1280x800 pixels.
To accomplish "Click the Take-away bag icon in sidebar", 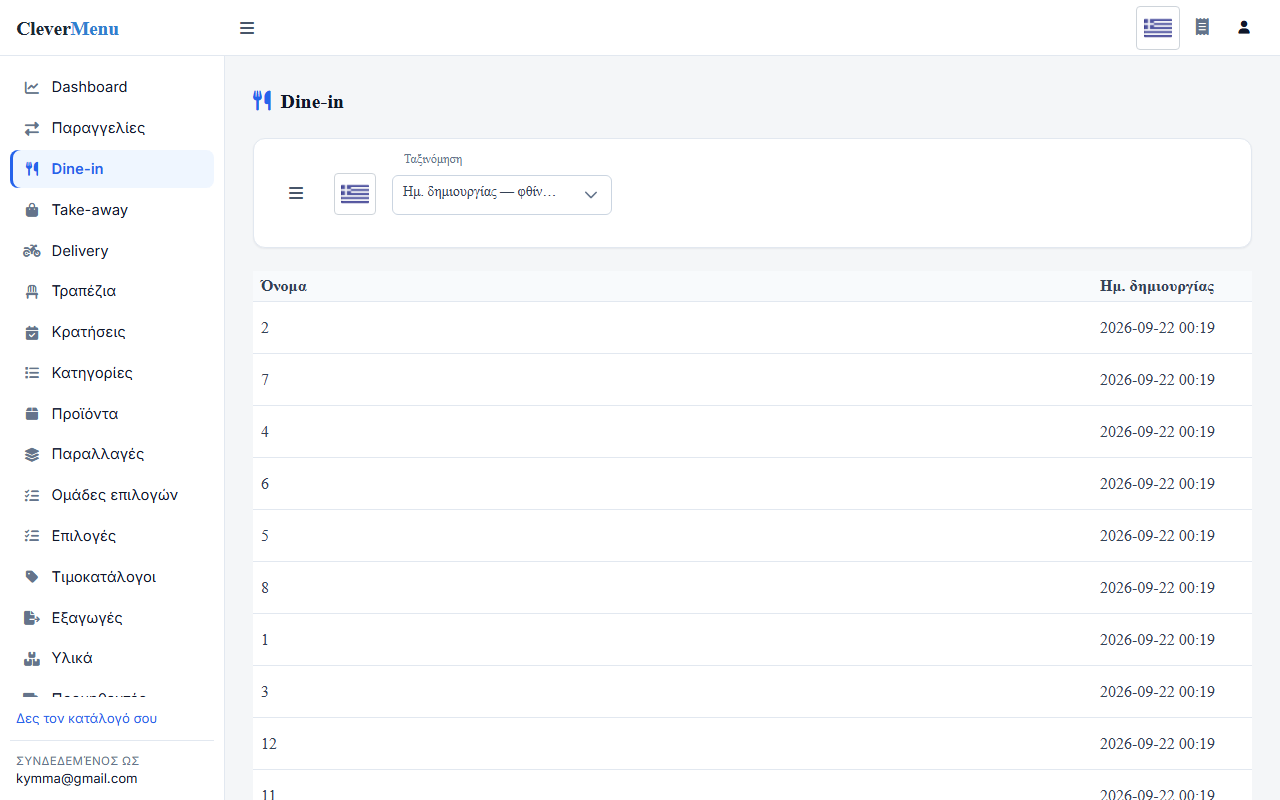I will point(32,210).
